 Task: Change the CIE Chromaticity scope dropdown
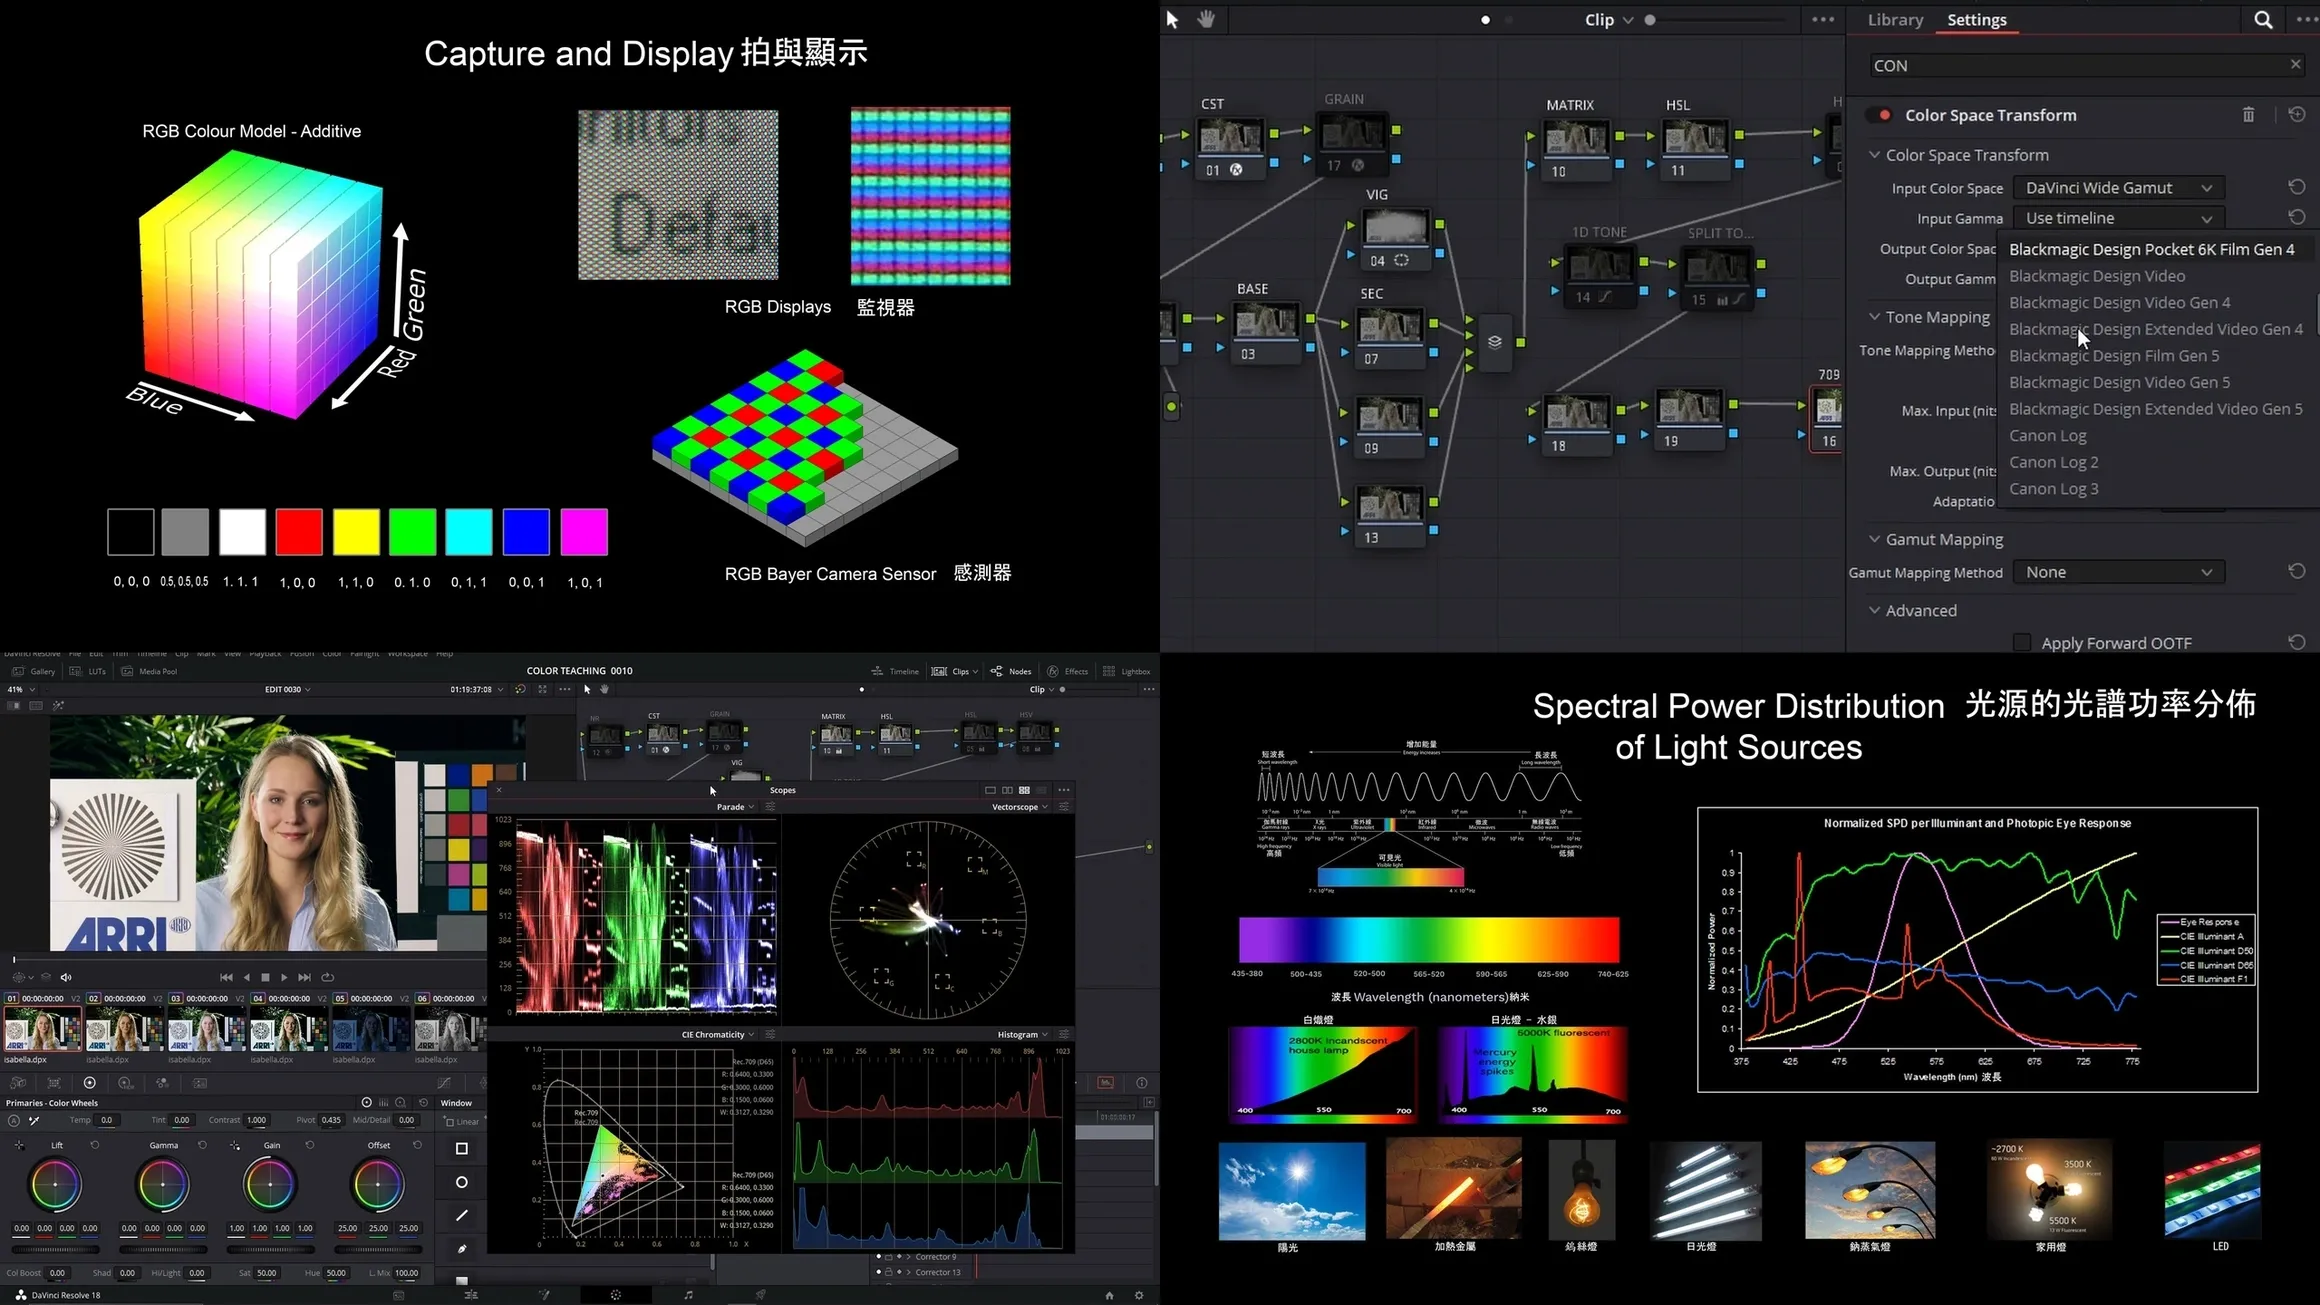coord(718,1034)
